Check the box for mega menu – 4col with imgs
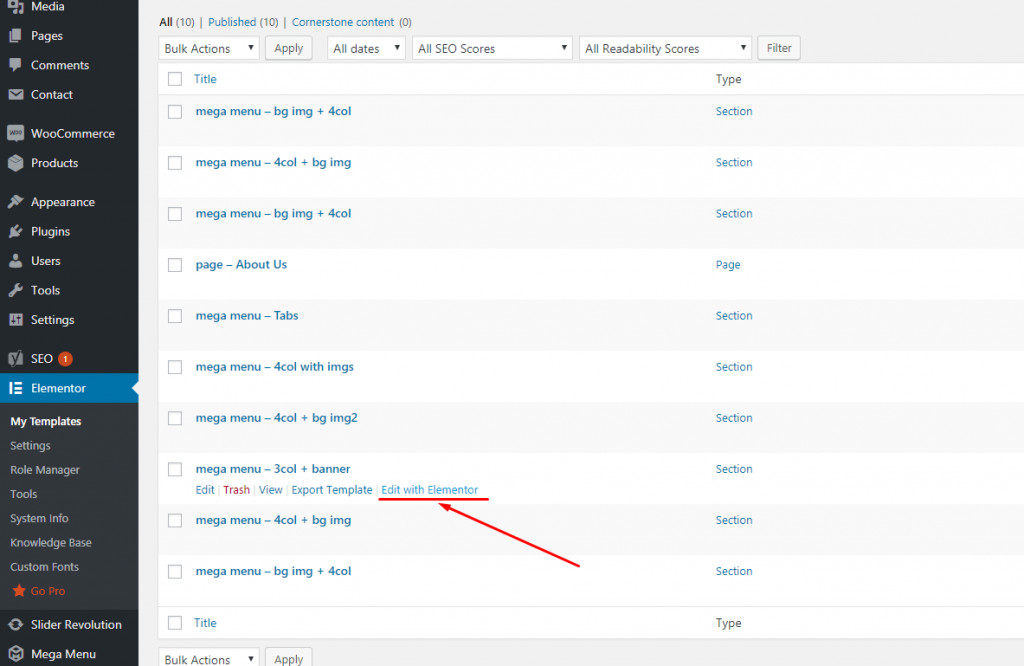 tap(175, 367)
